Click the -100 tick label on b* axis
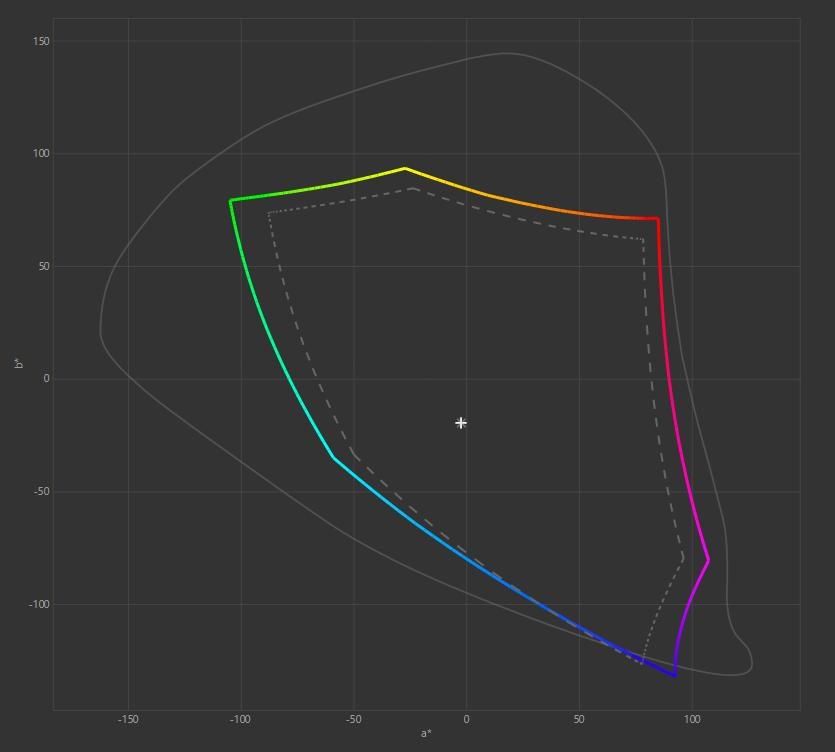Viewport: 835px width, 752px height. [39, 604]
